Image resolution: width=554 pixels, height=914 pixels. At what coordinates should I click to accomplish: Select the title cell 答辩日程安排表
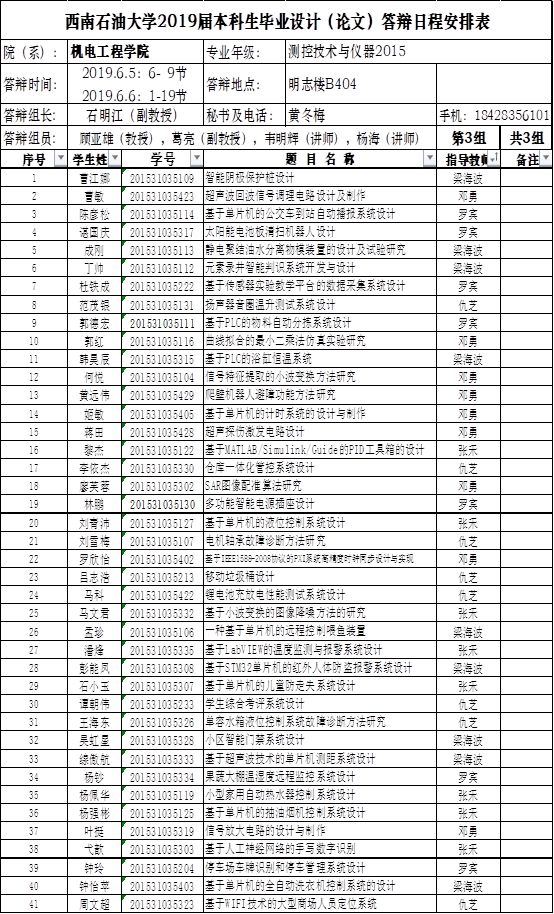(277, 21)
